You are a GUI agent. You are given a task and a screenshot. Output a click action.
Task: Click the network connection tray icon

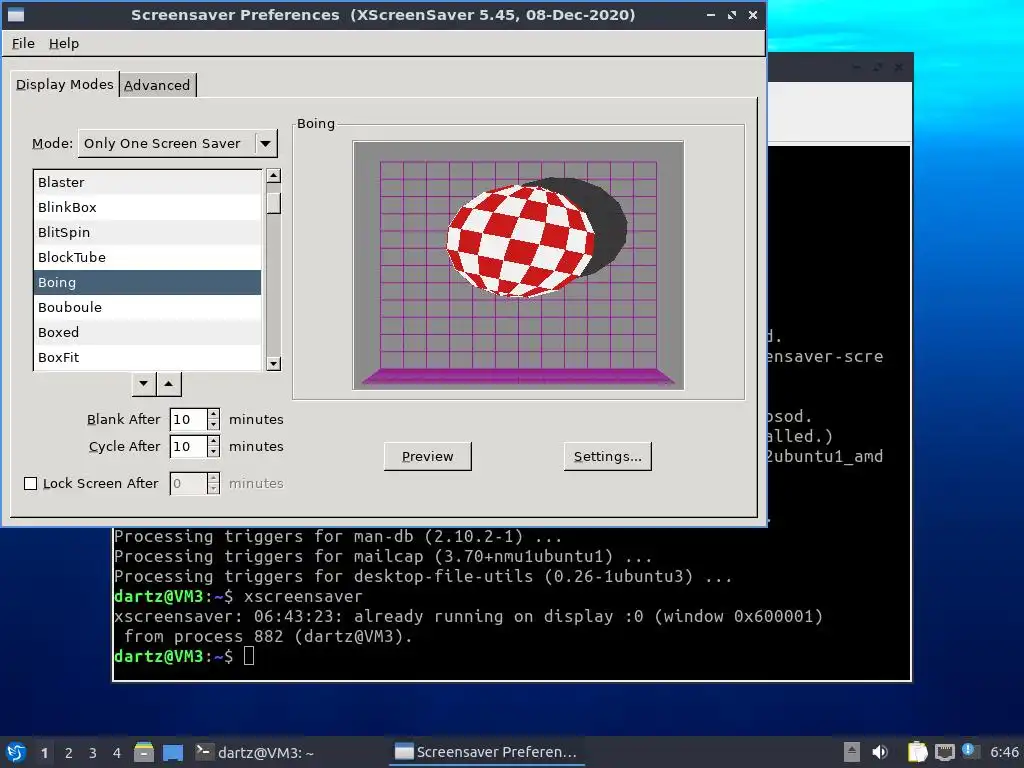pyautogui.click(x=945, y=752)
